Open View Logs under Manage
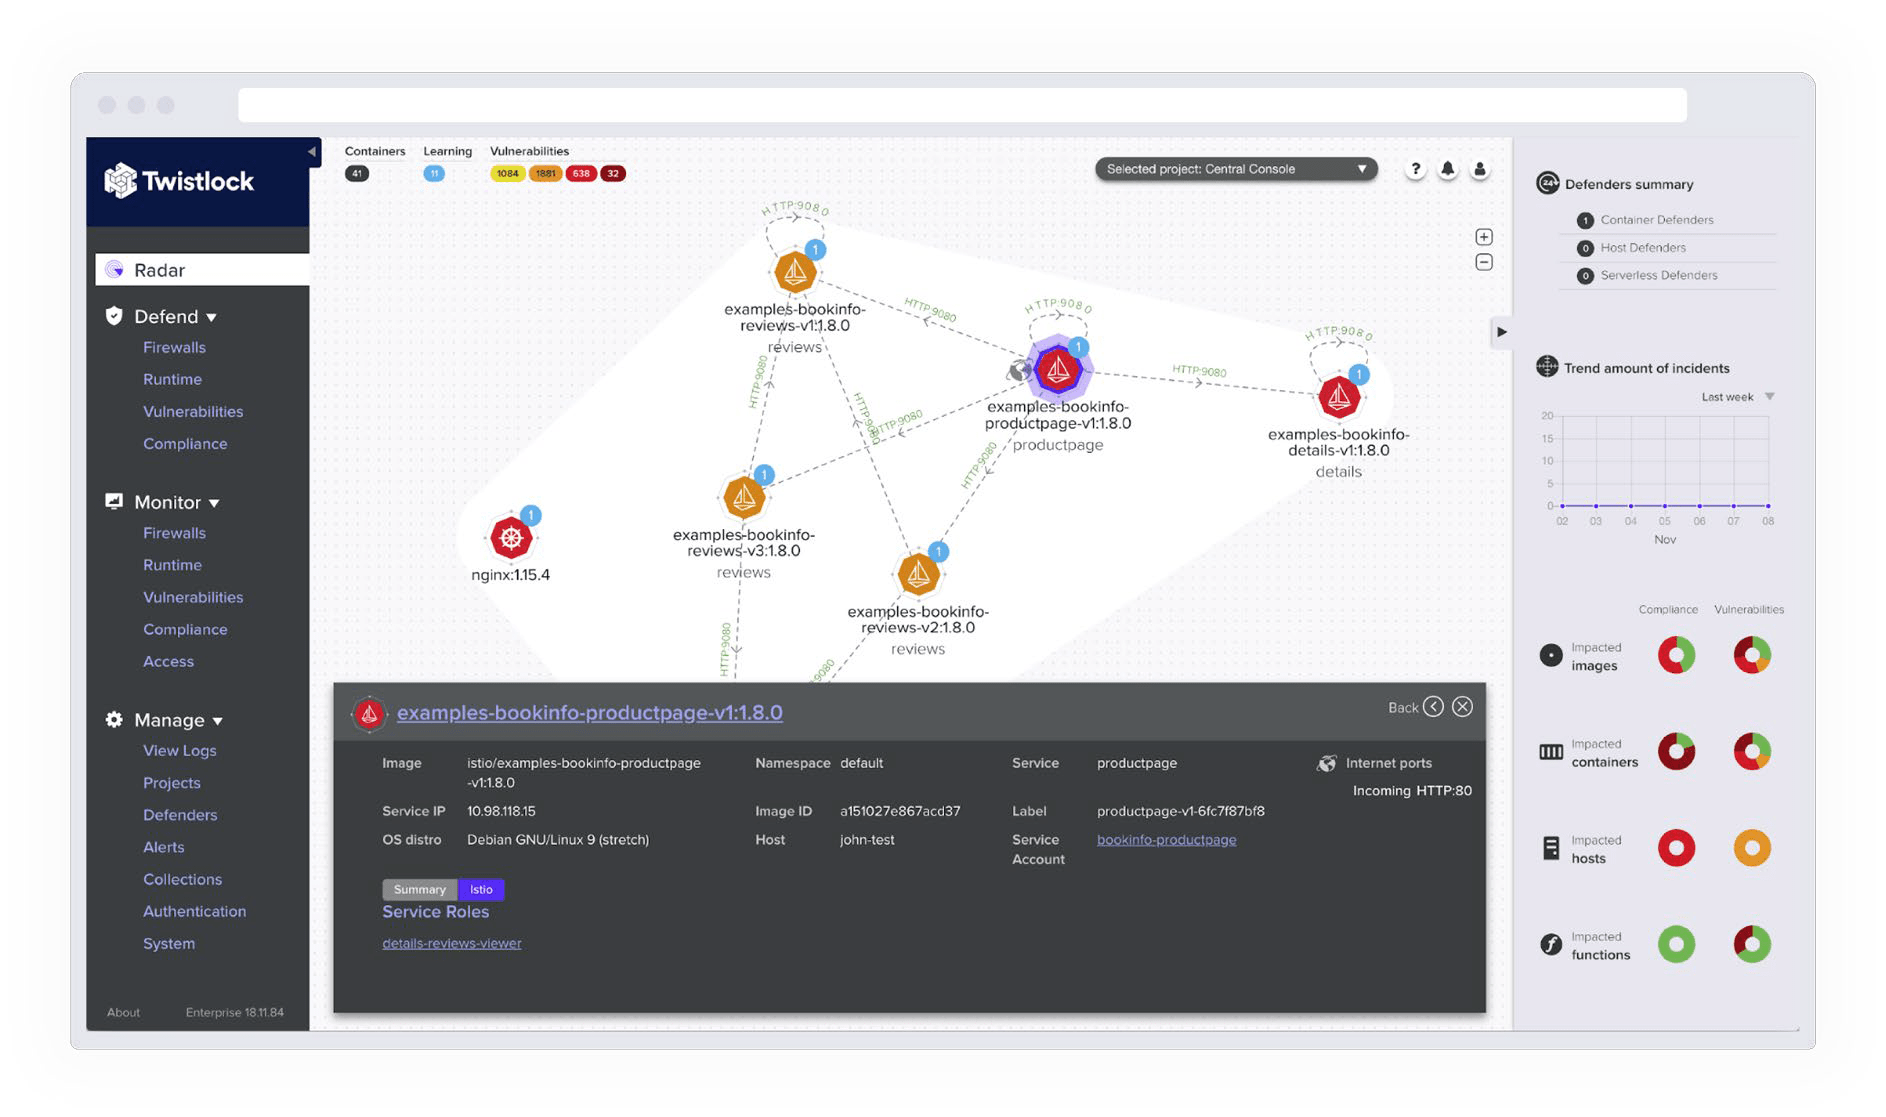1886x1117 pixels. pos(179,750)
